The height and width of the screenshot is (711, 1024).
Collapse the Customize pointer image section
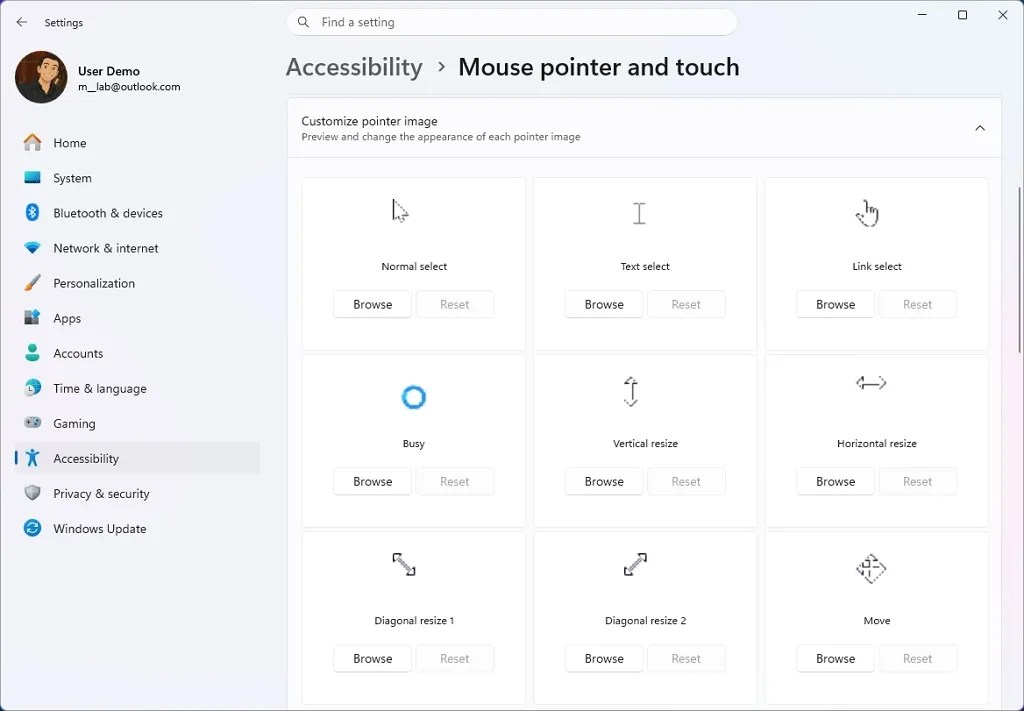point(980,128)
